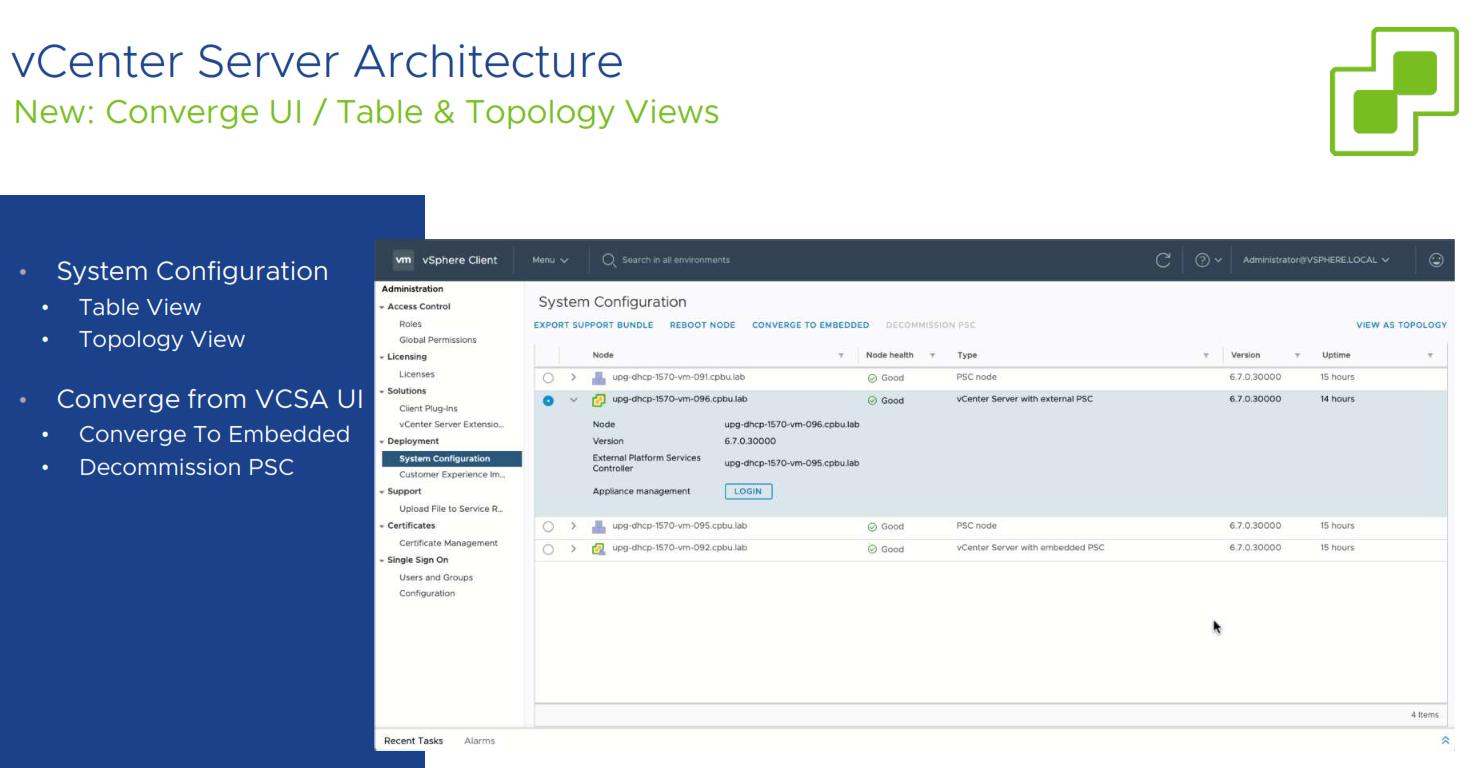Open Configuration under Single Sign On
This screenshot has height=768, width=1476.
coord(427,593)
